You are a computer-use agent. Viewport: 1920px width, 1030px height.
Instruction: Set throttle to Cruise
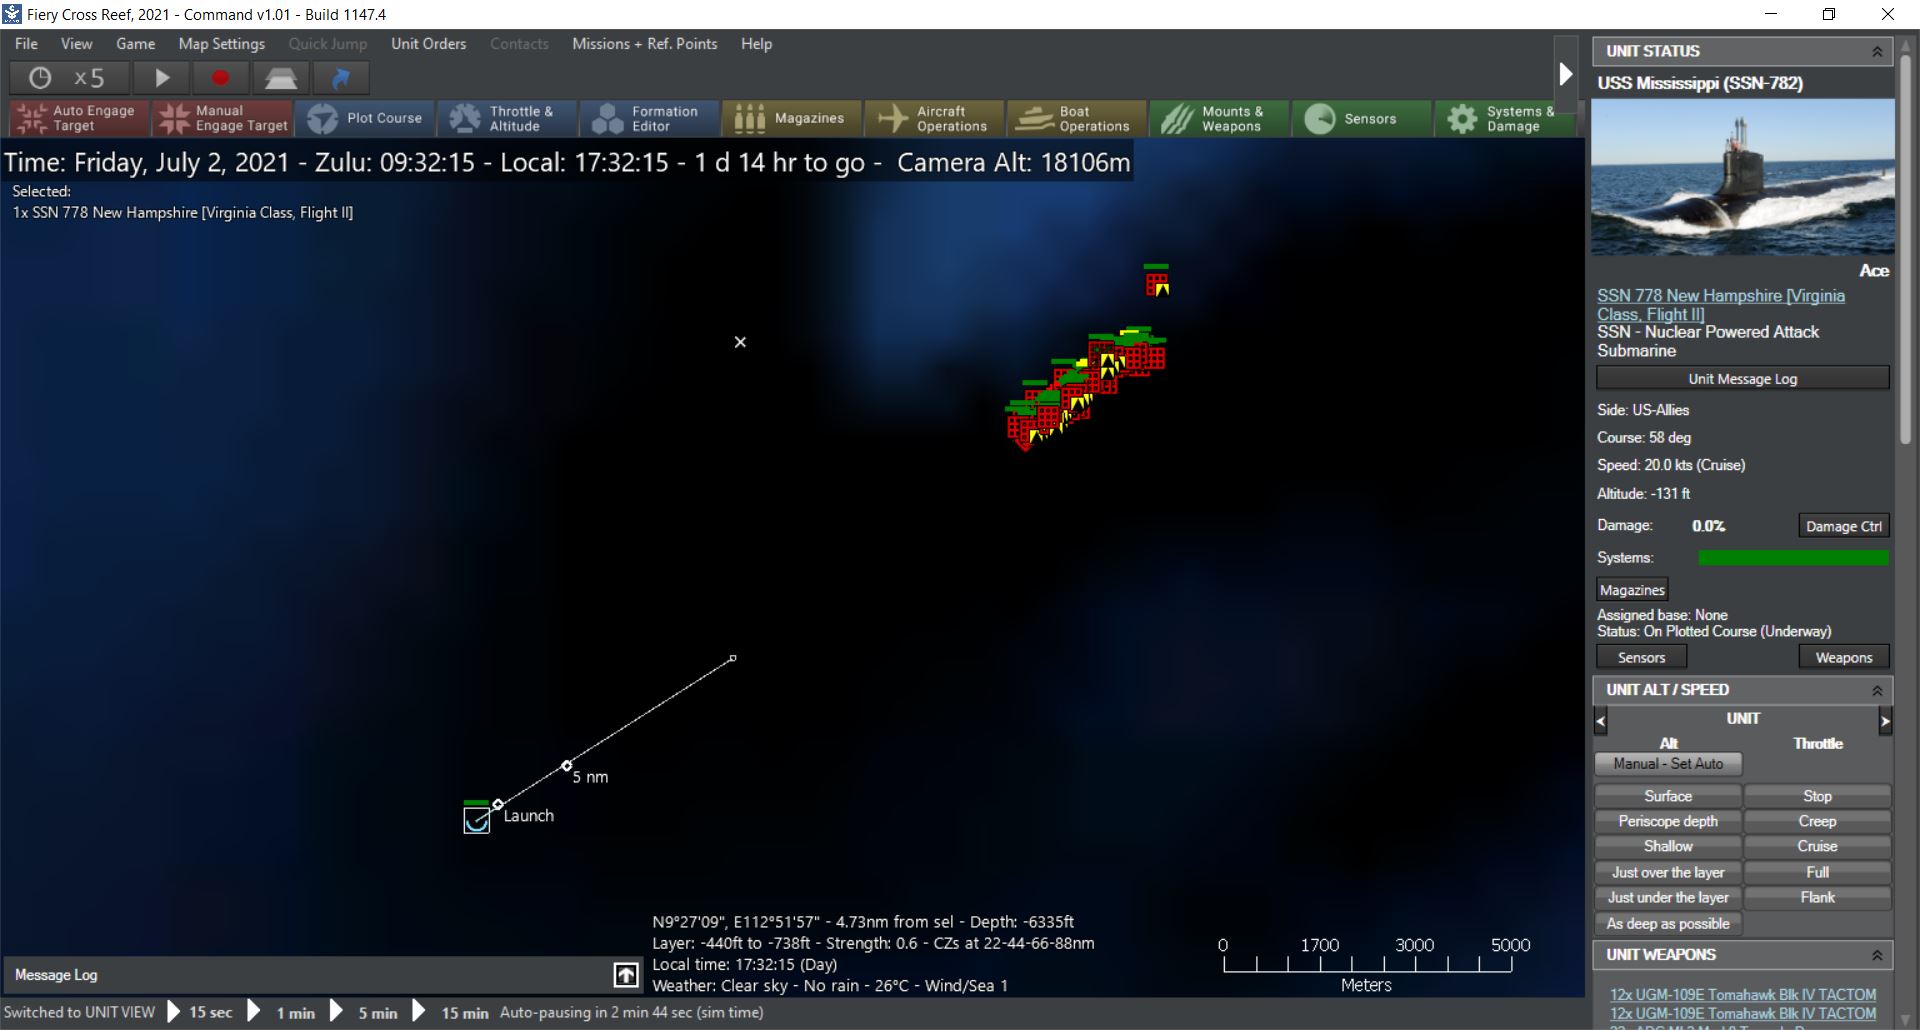pos(1817,846)
